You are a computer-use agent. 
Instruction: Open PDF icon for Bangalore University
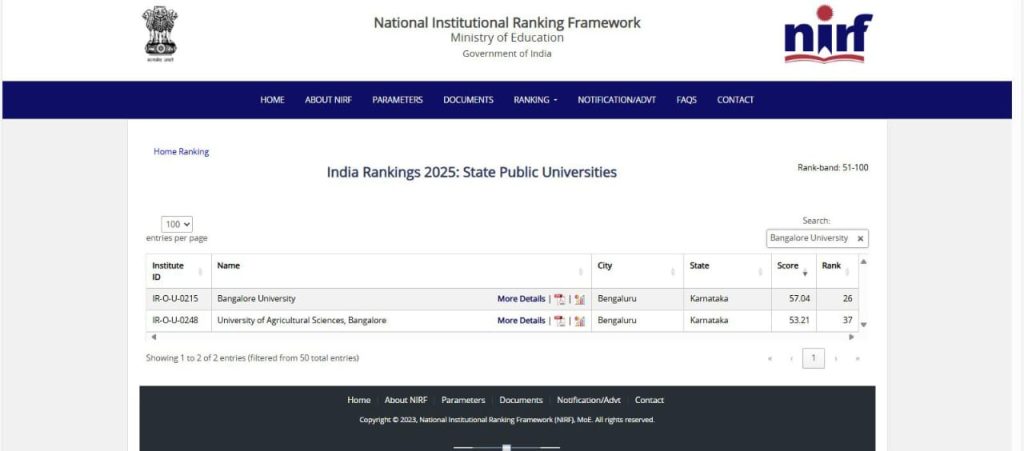560,299
